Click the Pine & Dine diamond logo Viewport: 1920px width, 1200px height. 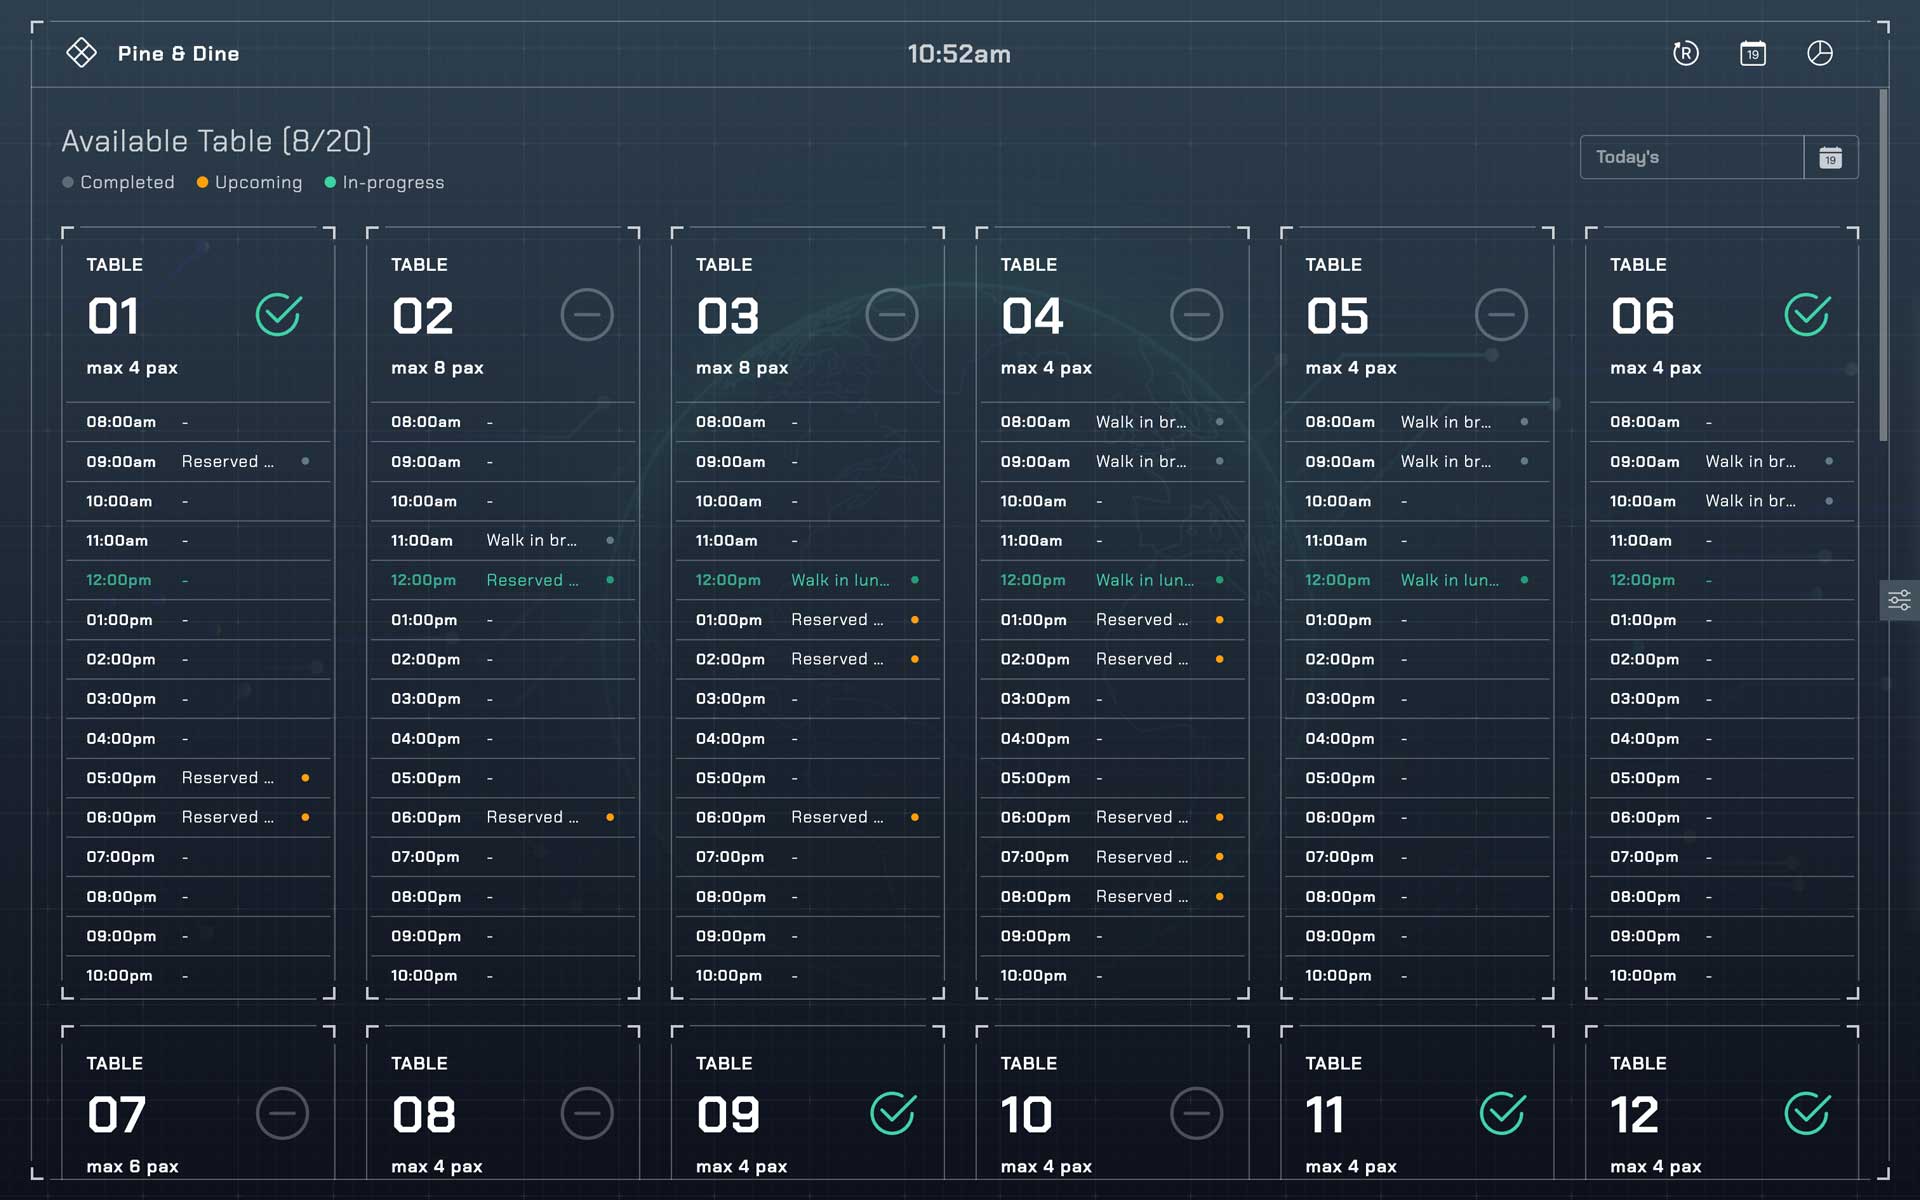click(81, 53)
